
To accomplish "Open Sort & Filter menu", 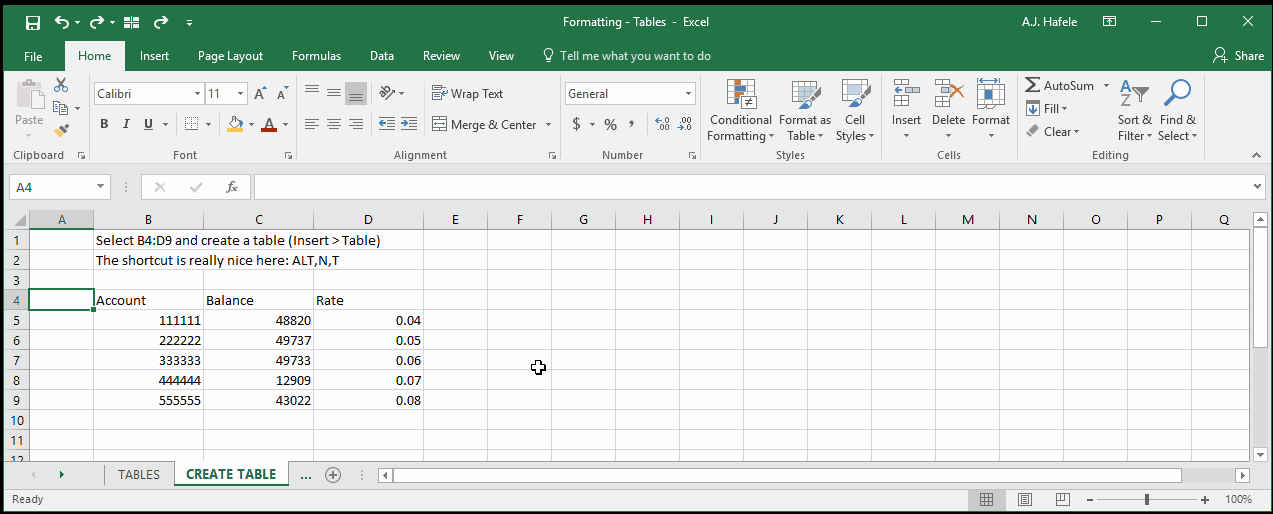I will pos(1135,111).
